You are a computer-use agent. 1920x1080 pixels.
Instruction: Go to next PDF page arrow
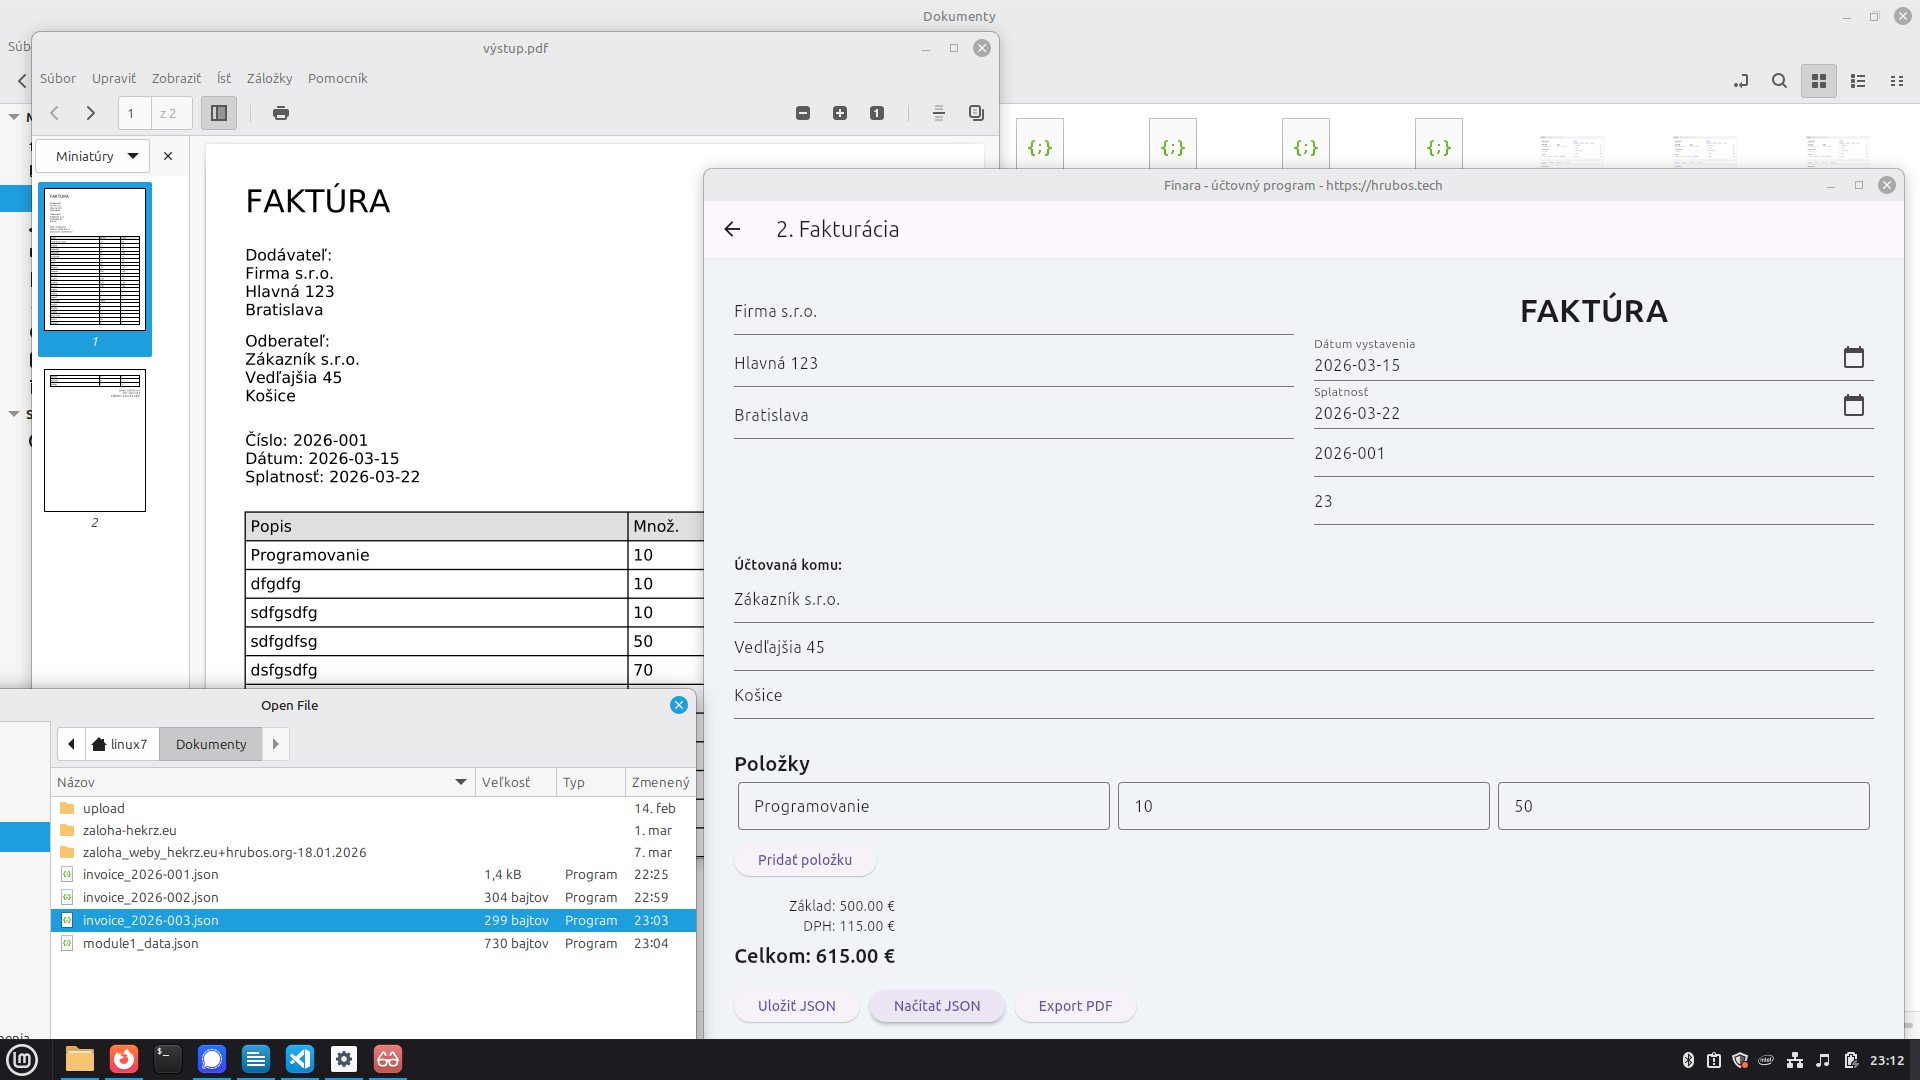click(91, 113)
